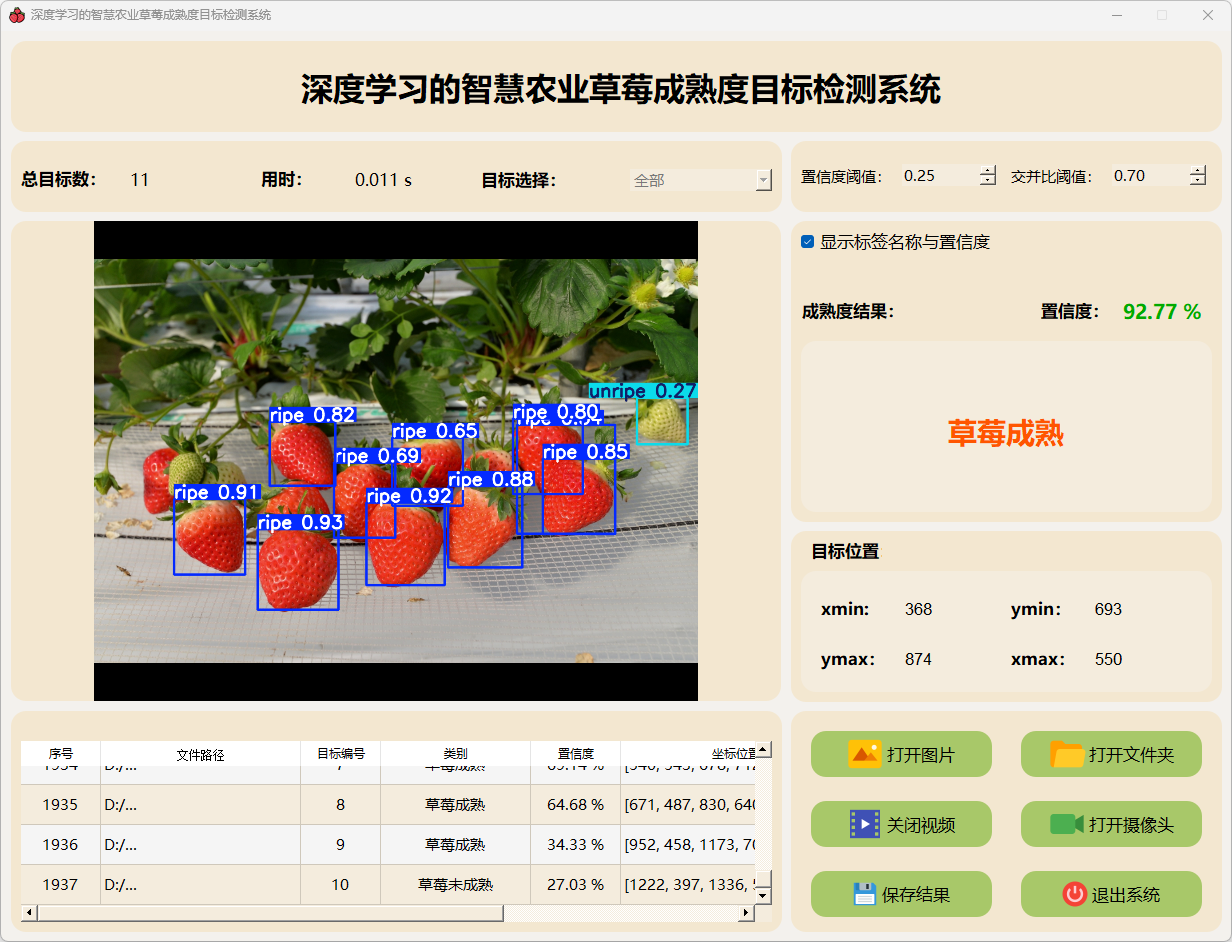Select table row 1935
Screen dimensions: 1232x942
click(x=388, y=804)
